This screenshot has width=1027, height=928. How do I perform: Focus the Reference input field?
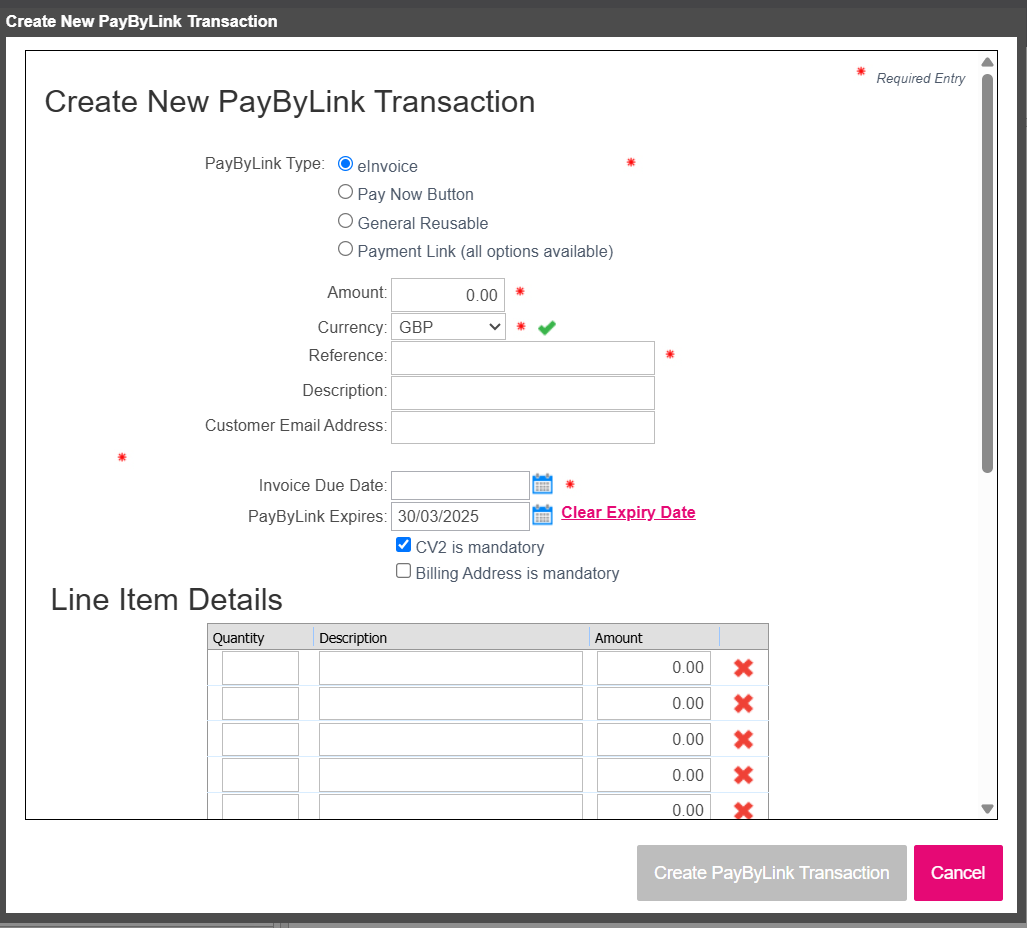[523, 358]
